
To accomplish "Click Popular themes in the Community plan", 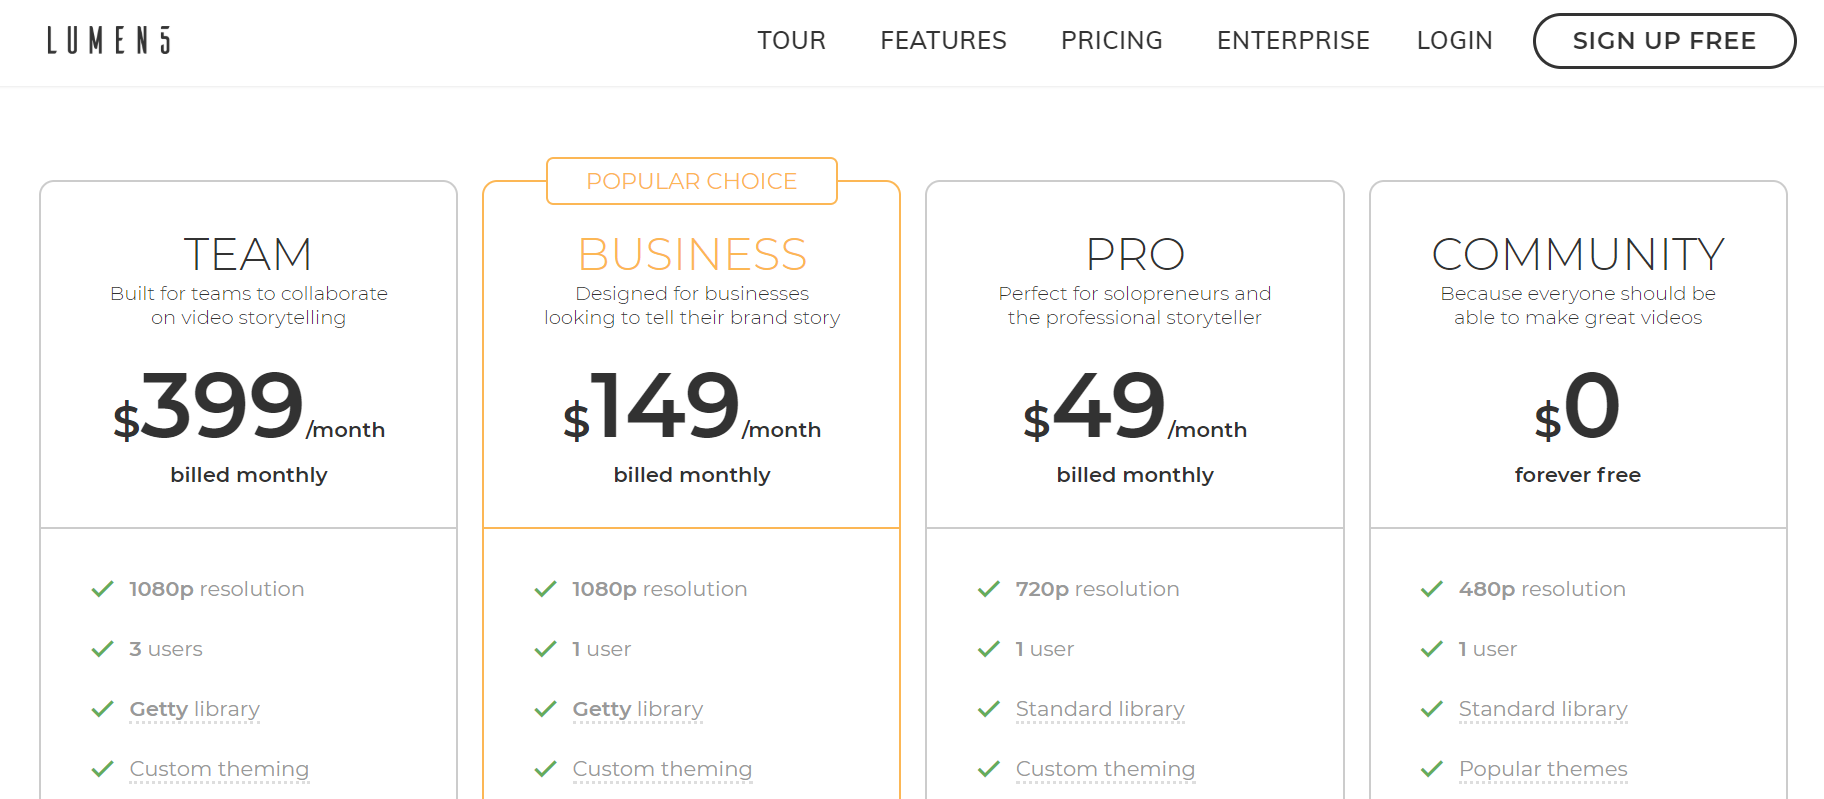I will tap(1543, 769).
